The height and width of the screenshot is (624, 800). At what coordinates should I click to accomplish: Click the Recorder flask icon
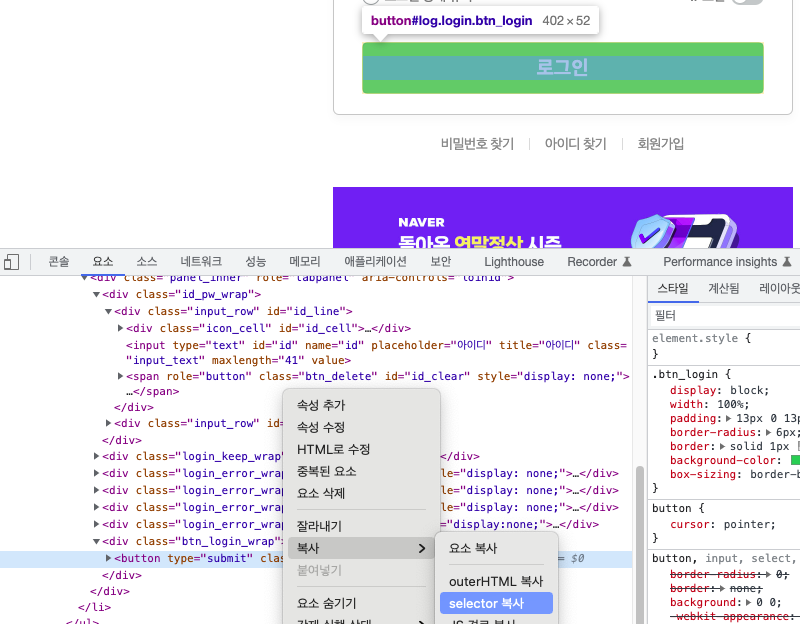point(627,262)
